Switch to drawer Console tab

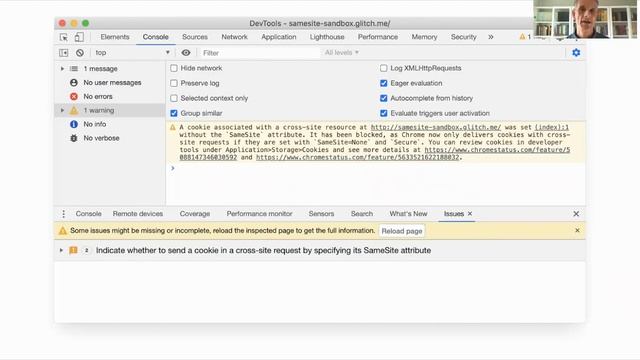coord(88,214)
